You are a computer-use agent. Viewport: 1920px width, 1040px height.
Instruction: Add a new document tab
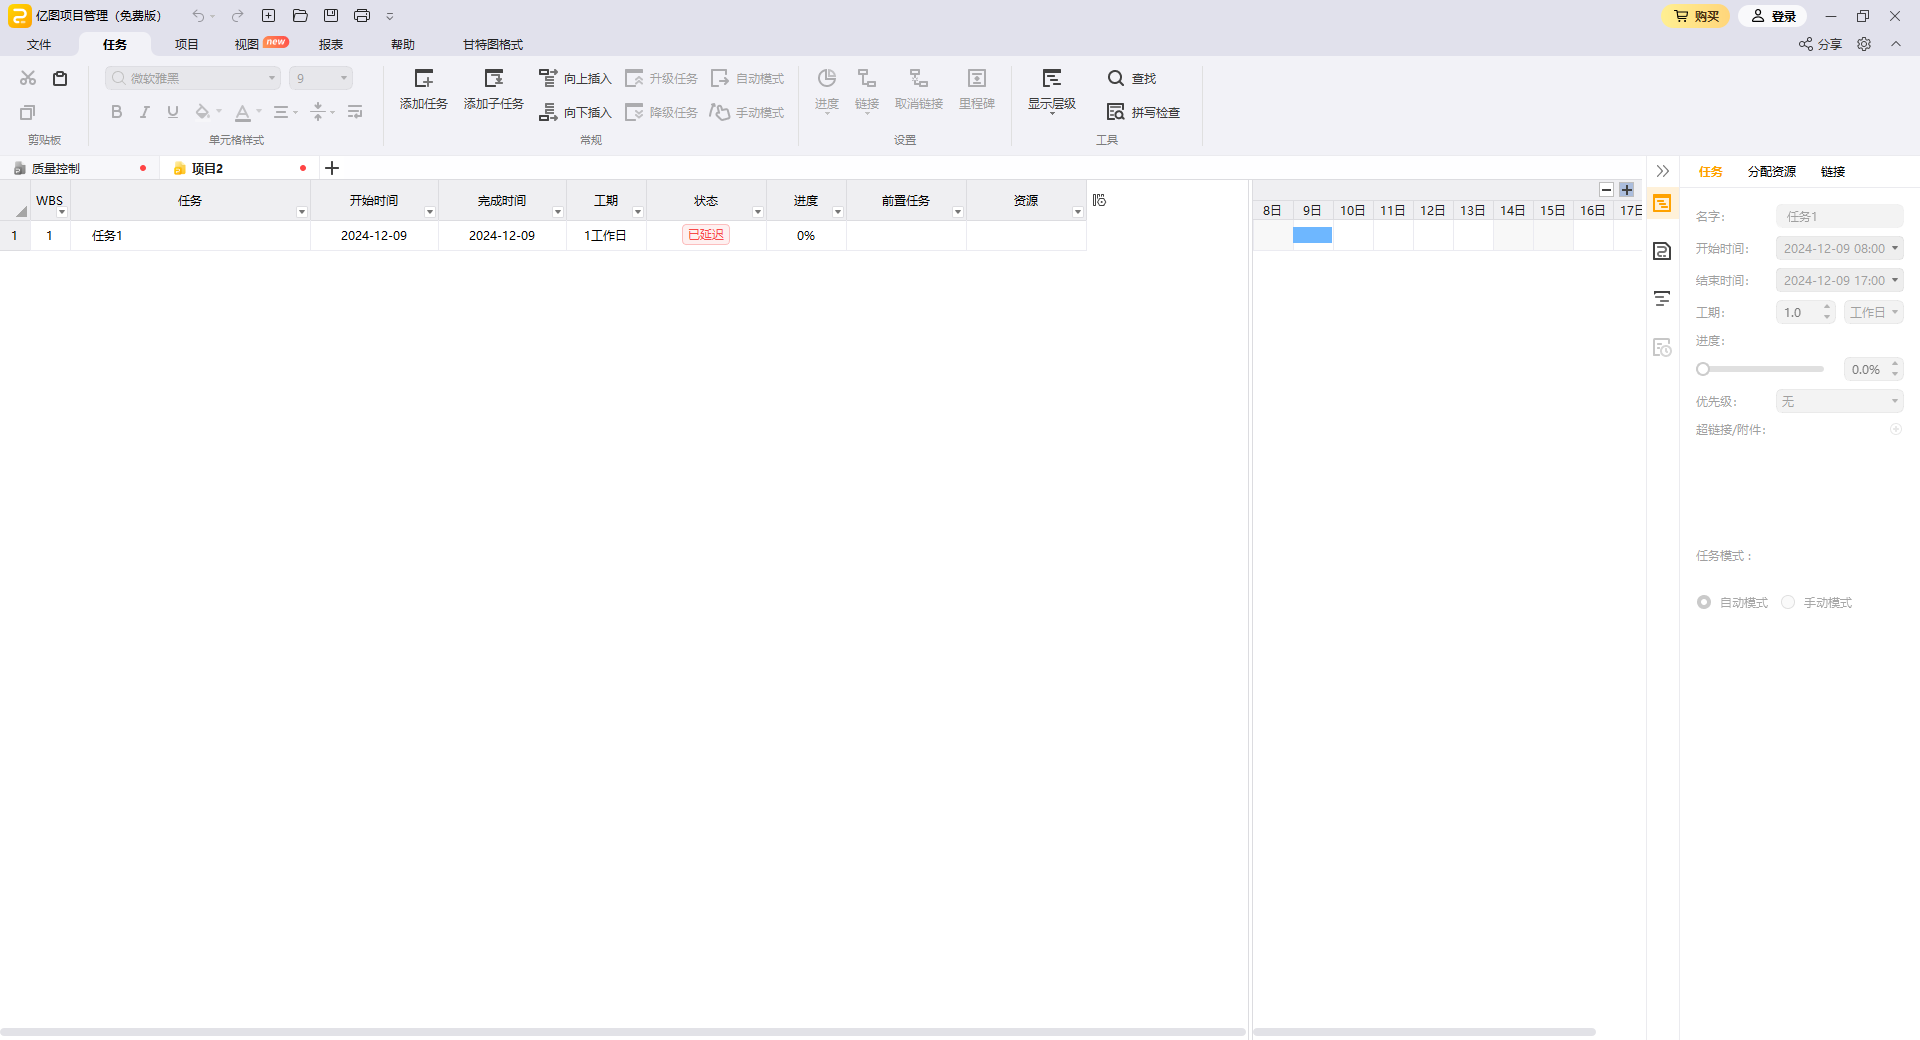click(333, 168)
